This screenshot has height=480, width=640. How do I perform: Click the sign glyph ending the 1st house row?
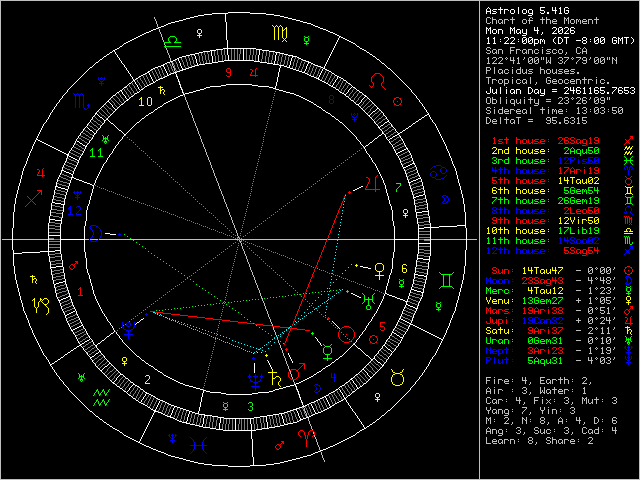(629, 140)
